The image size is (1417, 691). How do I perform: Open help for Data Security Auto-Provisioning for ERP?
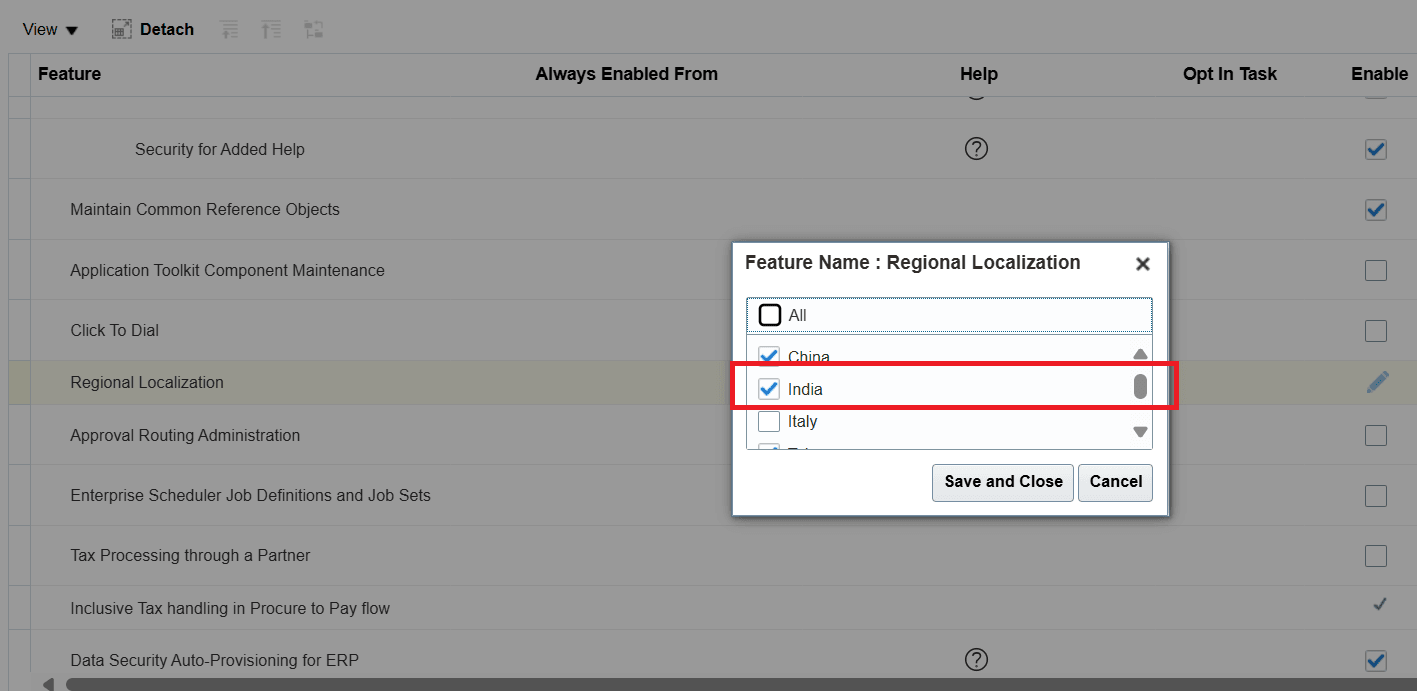point(975,659)
